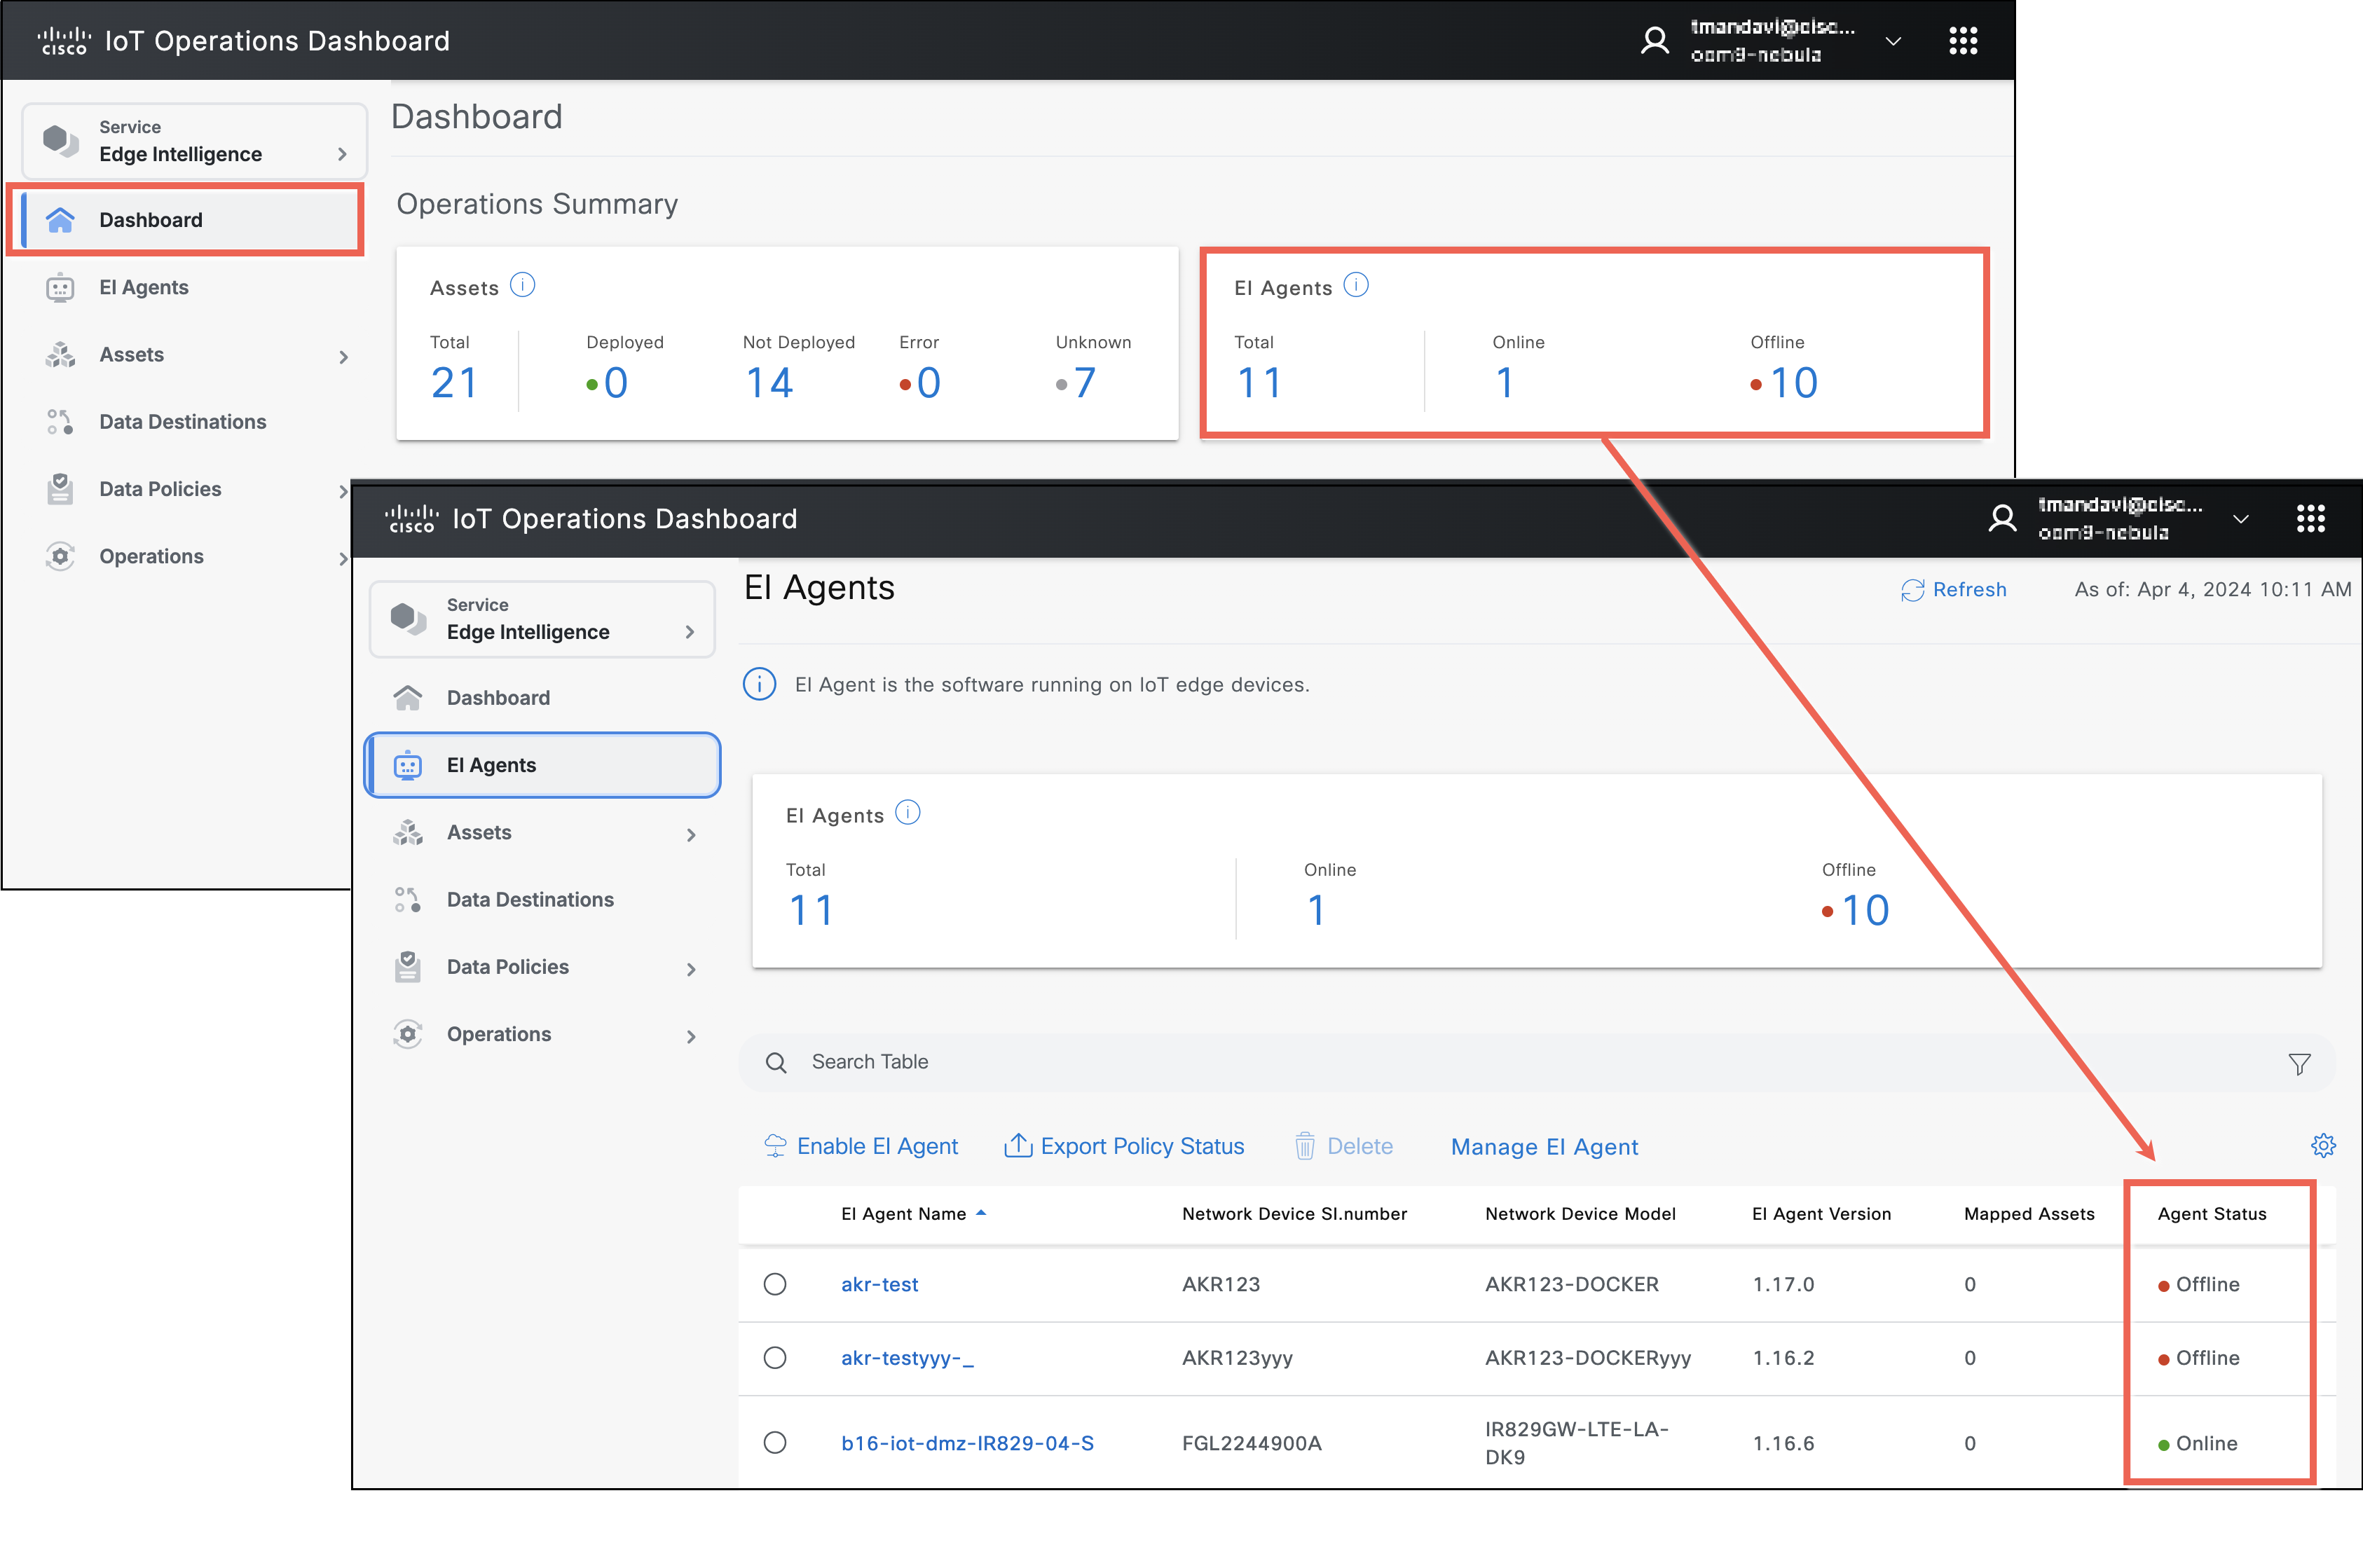The width and height of the screenshot is (2363, 1568).
Task: Expand Assets chevron in front window sidebar
Action: coord(691,835)
